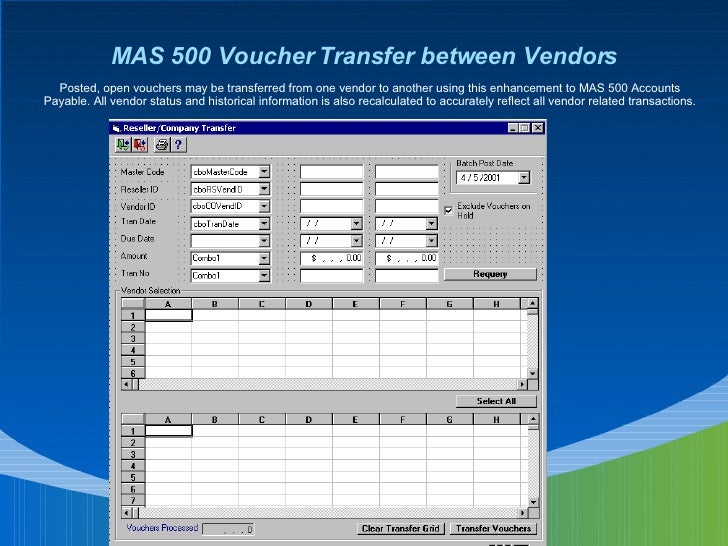The height and width of the screenshot is (546, 728).
Task: Click the first Master Code text field
Action: [332, 172]
